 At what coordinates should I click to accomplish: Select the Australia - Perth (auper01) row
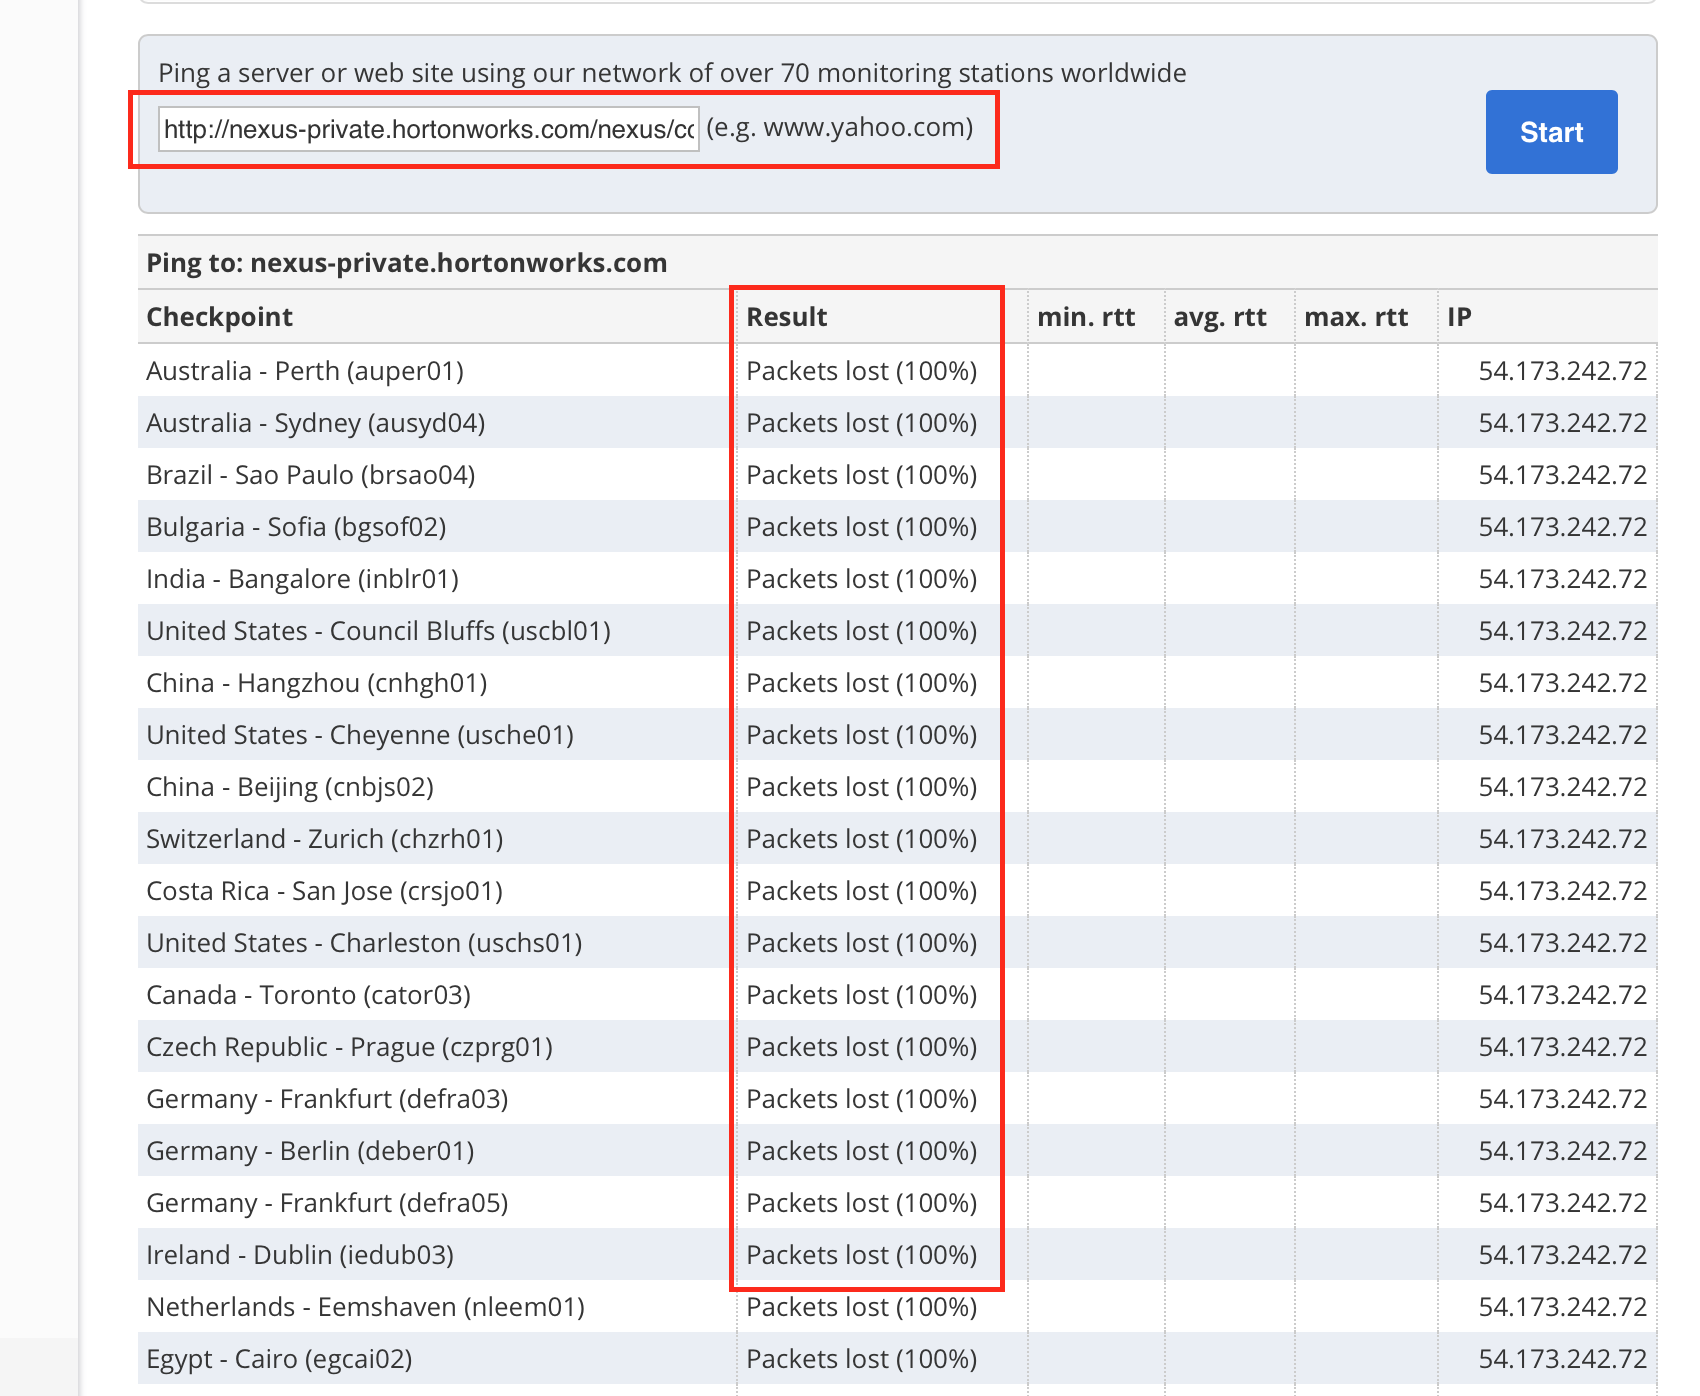pyautogui.click(x=305, y=371)
